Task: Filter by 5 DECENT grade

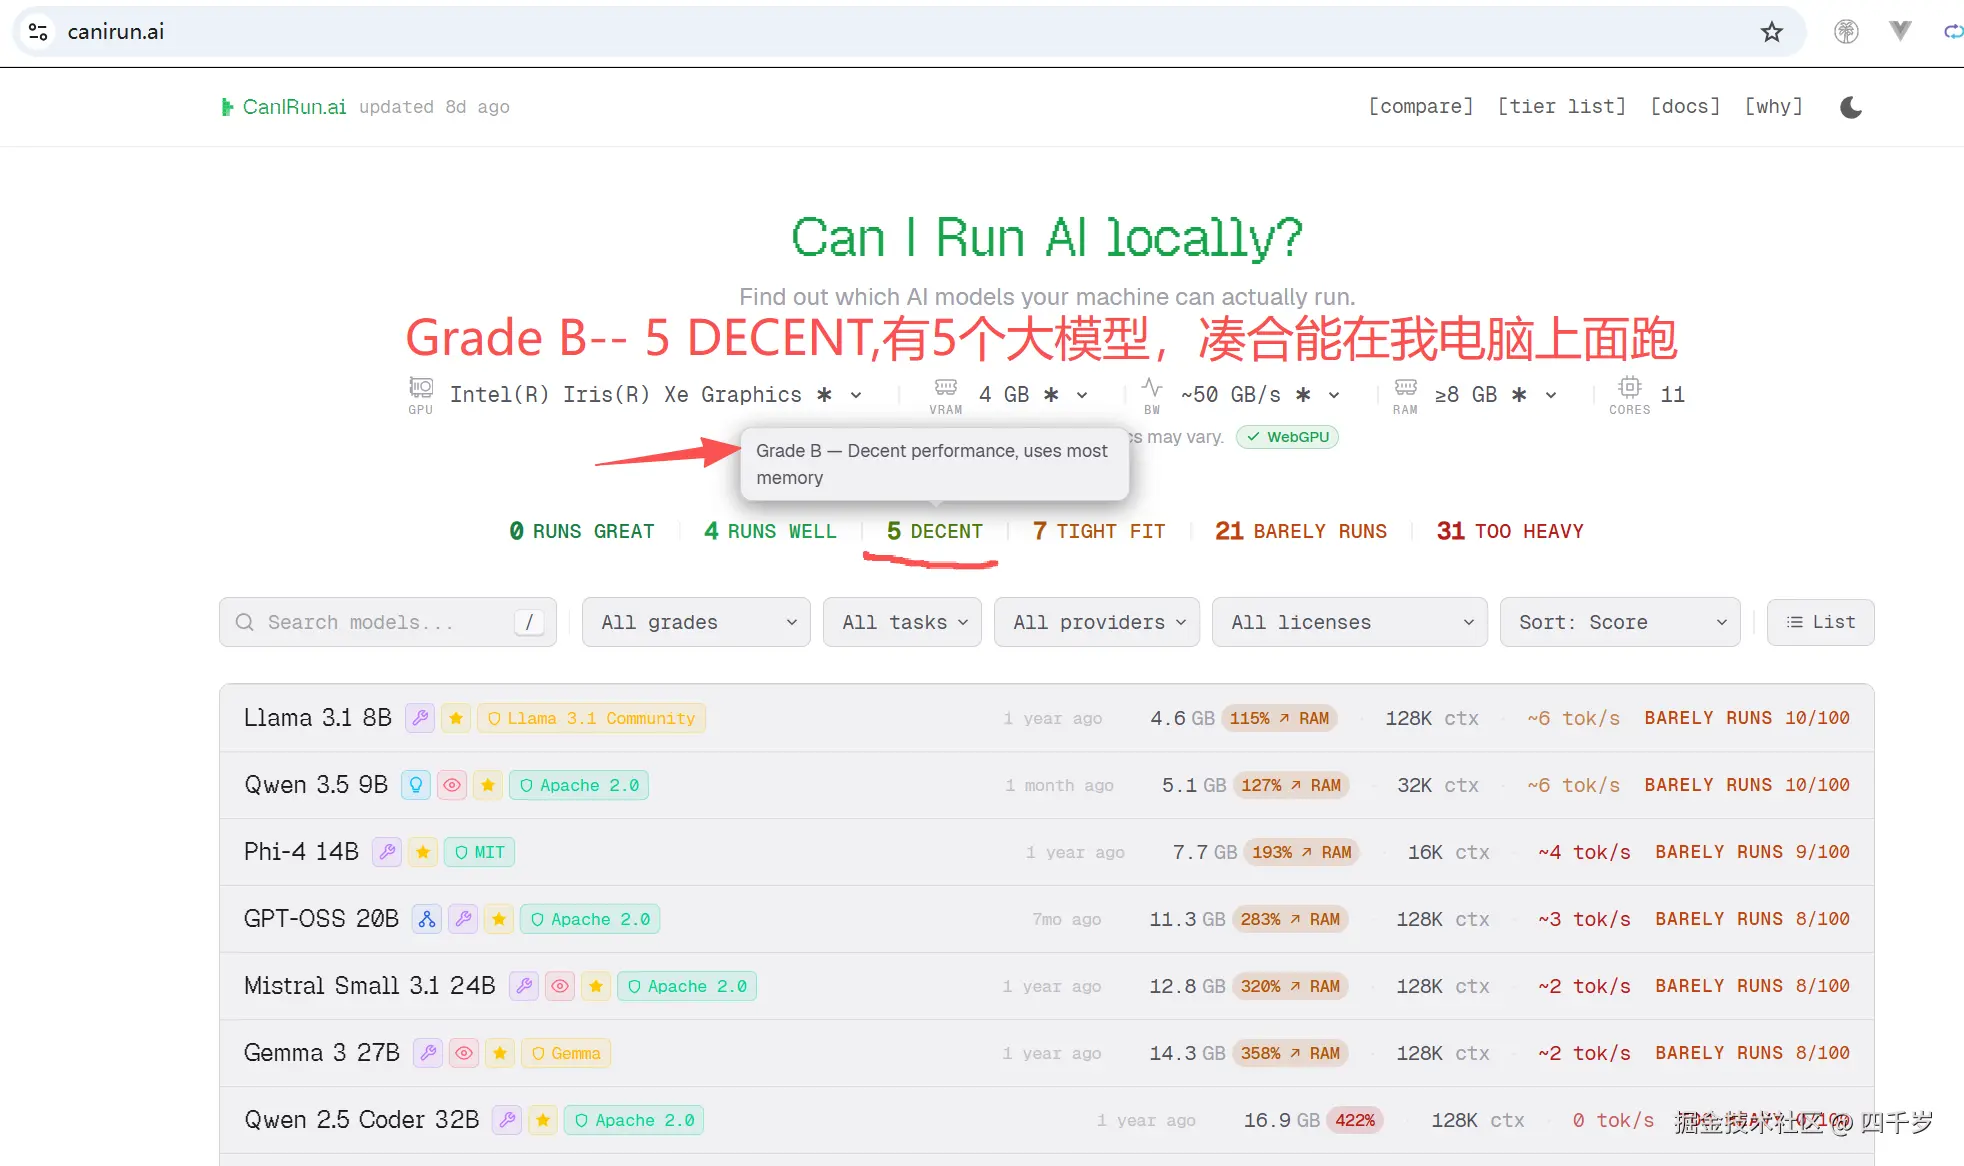Action: (934, 531)
